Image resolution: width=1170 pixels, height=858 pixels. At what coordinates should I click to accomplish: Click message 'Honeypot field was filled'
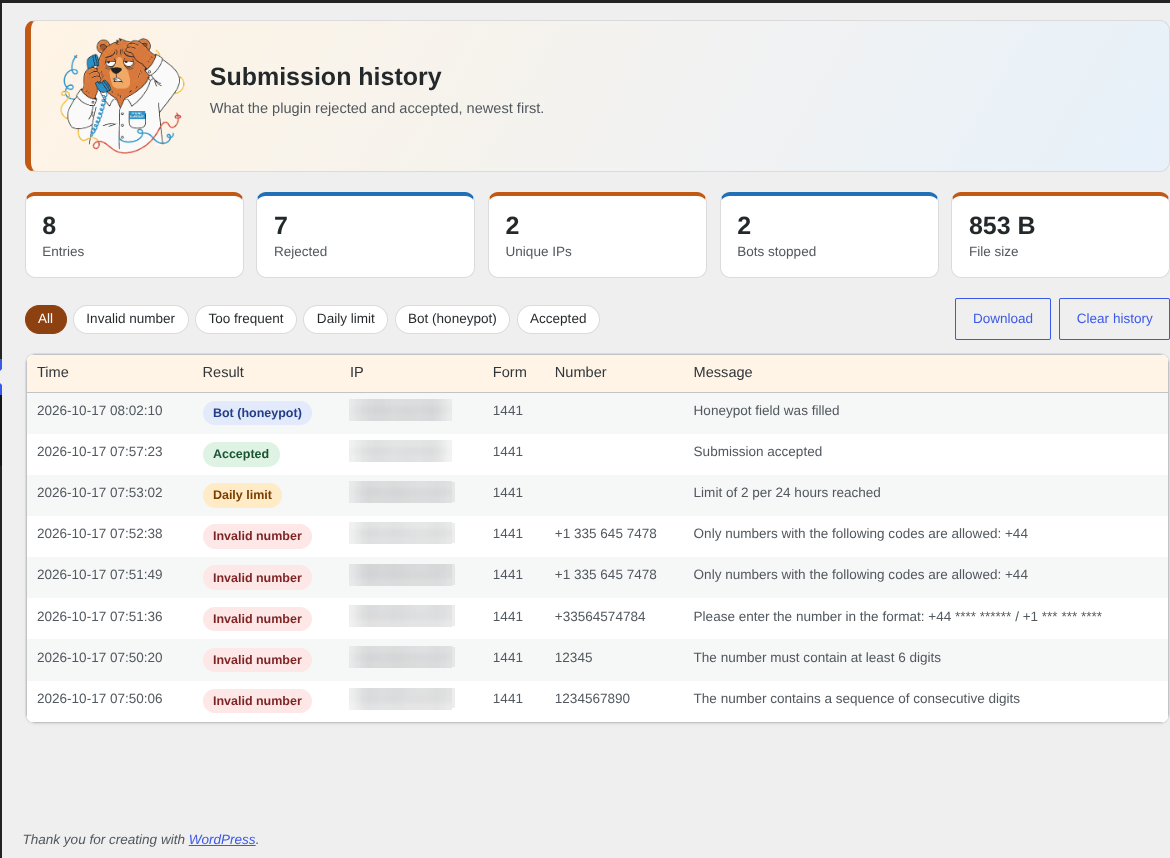(766, 410)
